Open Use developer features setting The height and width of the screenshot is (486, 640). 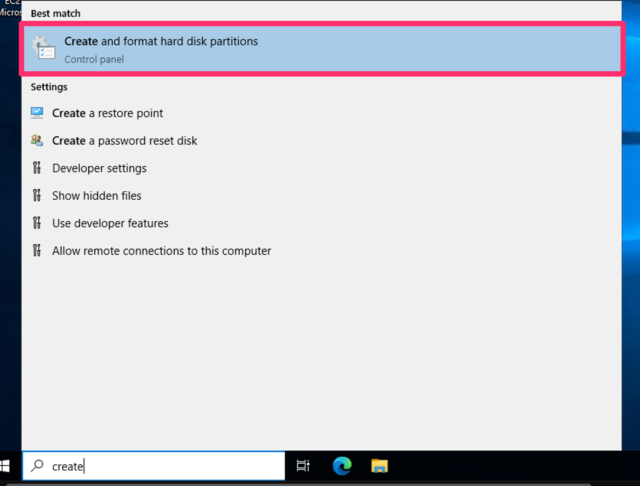coord(110,223)
